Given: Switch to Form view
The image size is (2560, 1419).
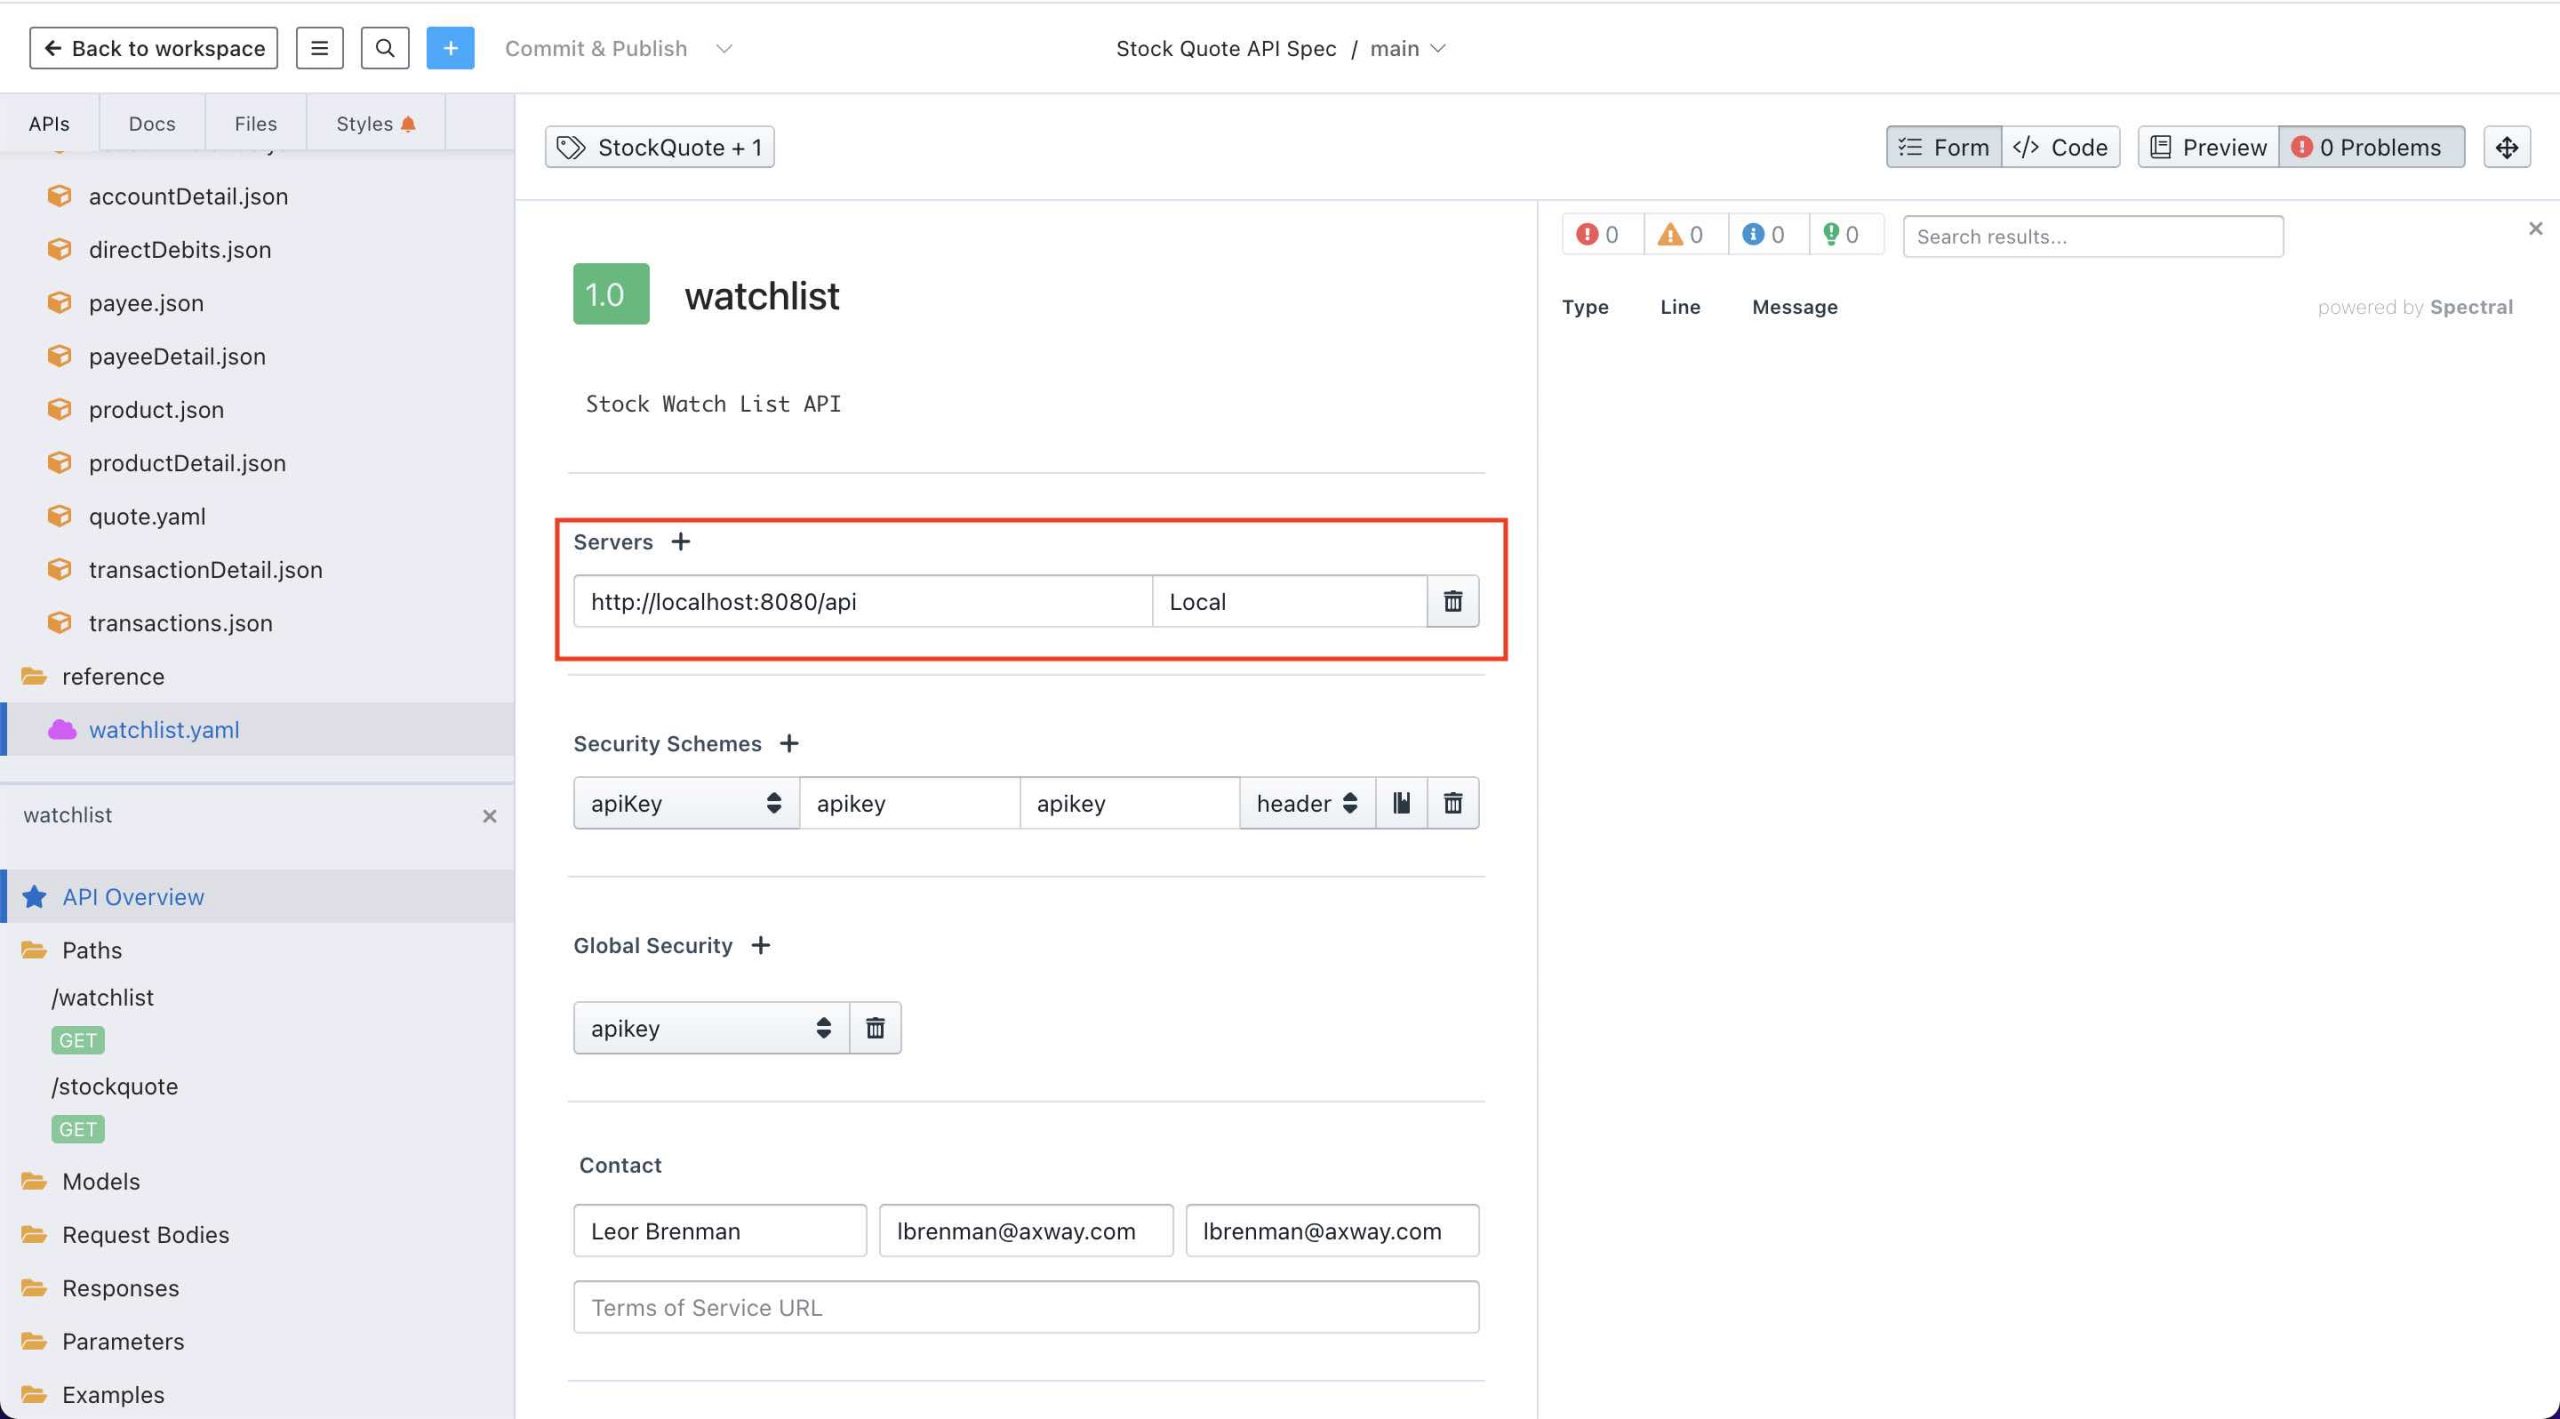Looking at the screenshot, I should (1943, 147).
